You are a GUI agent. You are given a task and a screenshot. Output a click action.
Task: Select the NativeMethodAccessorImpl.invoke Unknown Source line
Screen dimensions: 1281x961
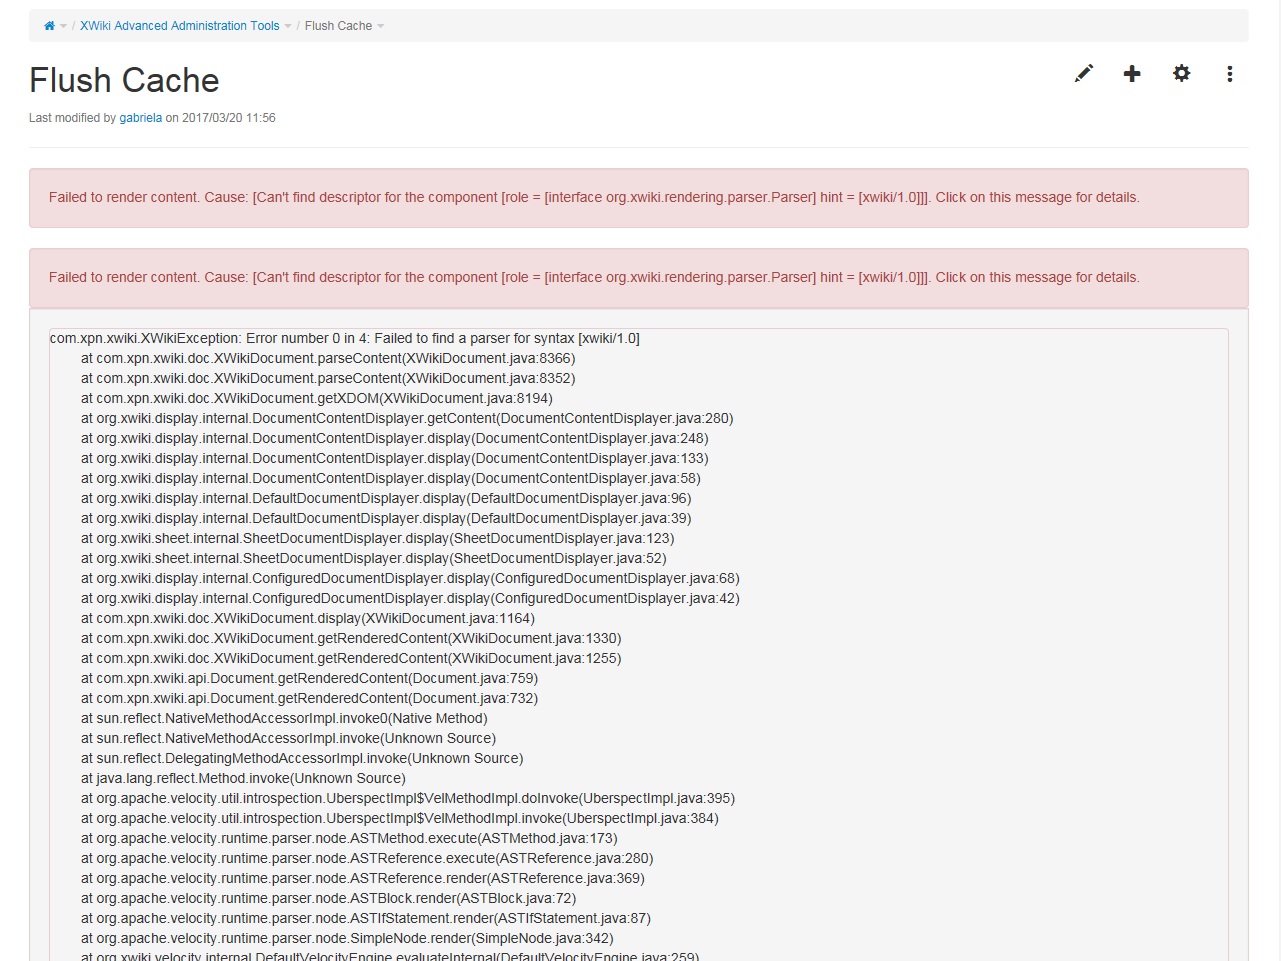coord(288,738)
